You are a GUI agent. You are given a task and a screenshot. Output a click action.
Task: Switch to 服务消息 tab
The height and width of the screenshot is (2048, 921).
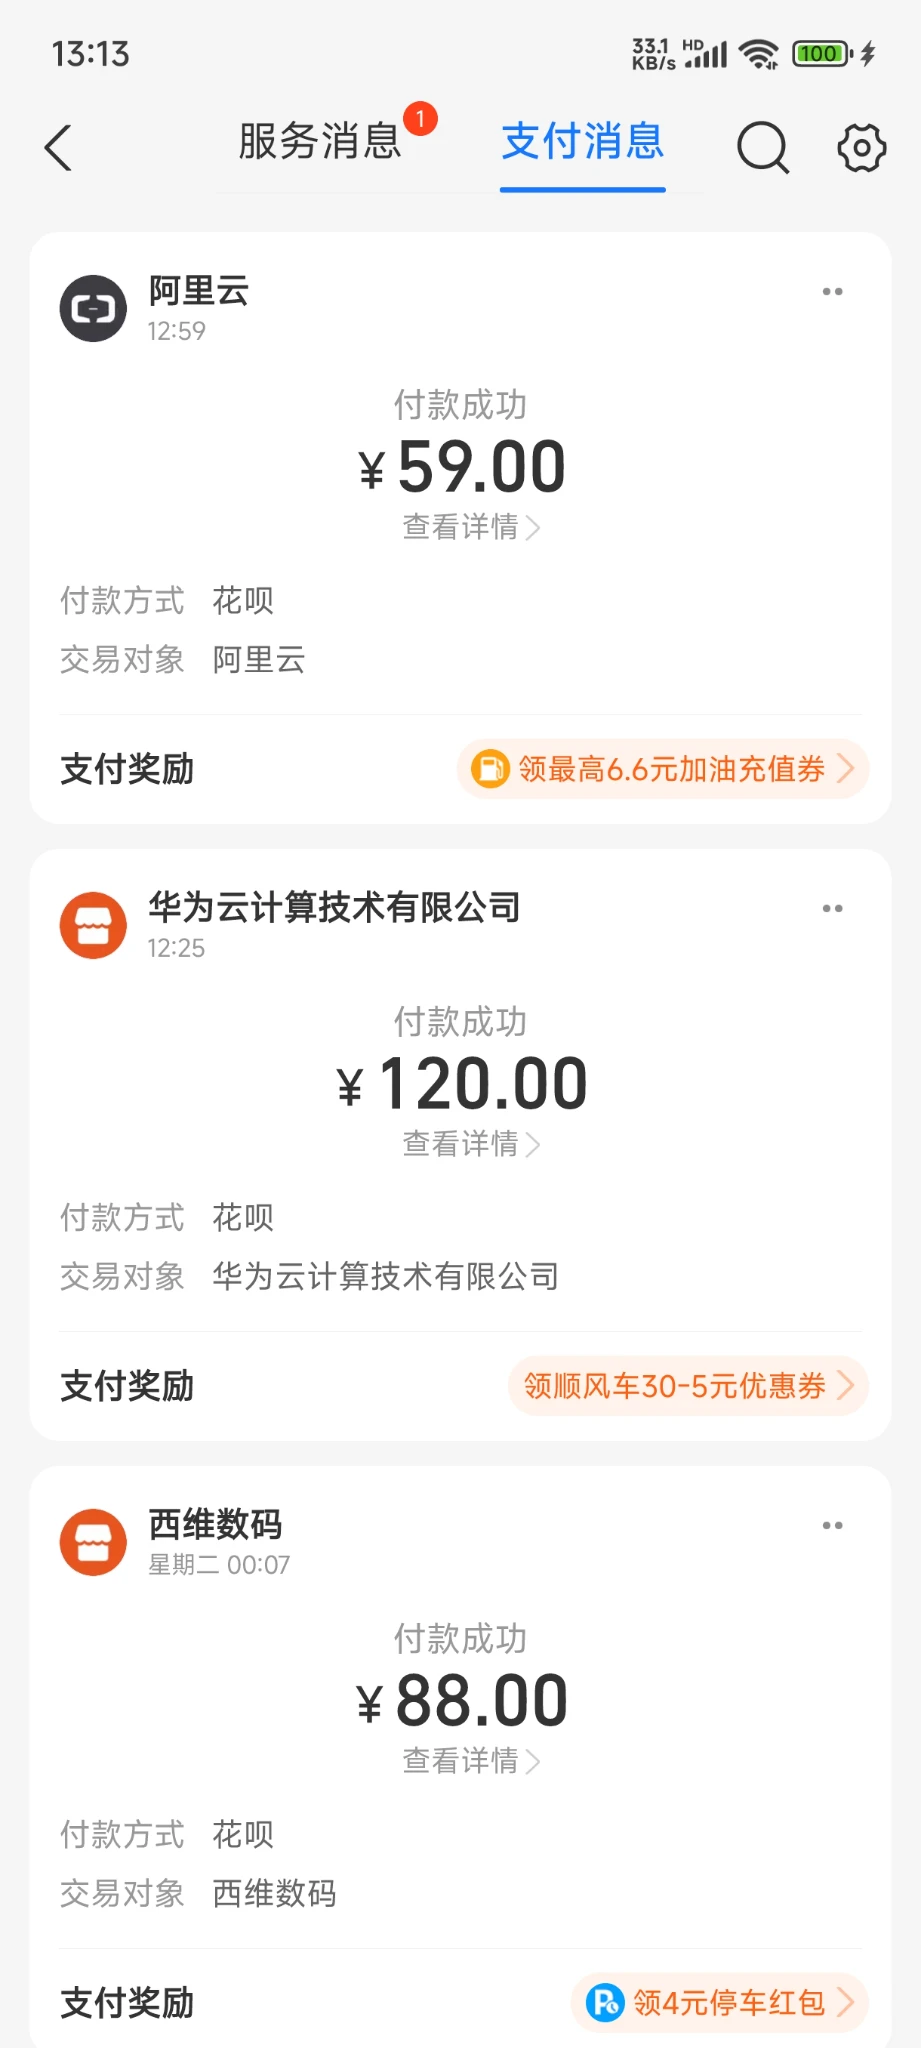coord(320,142)
